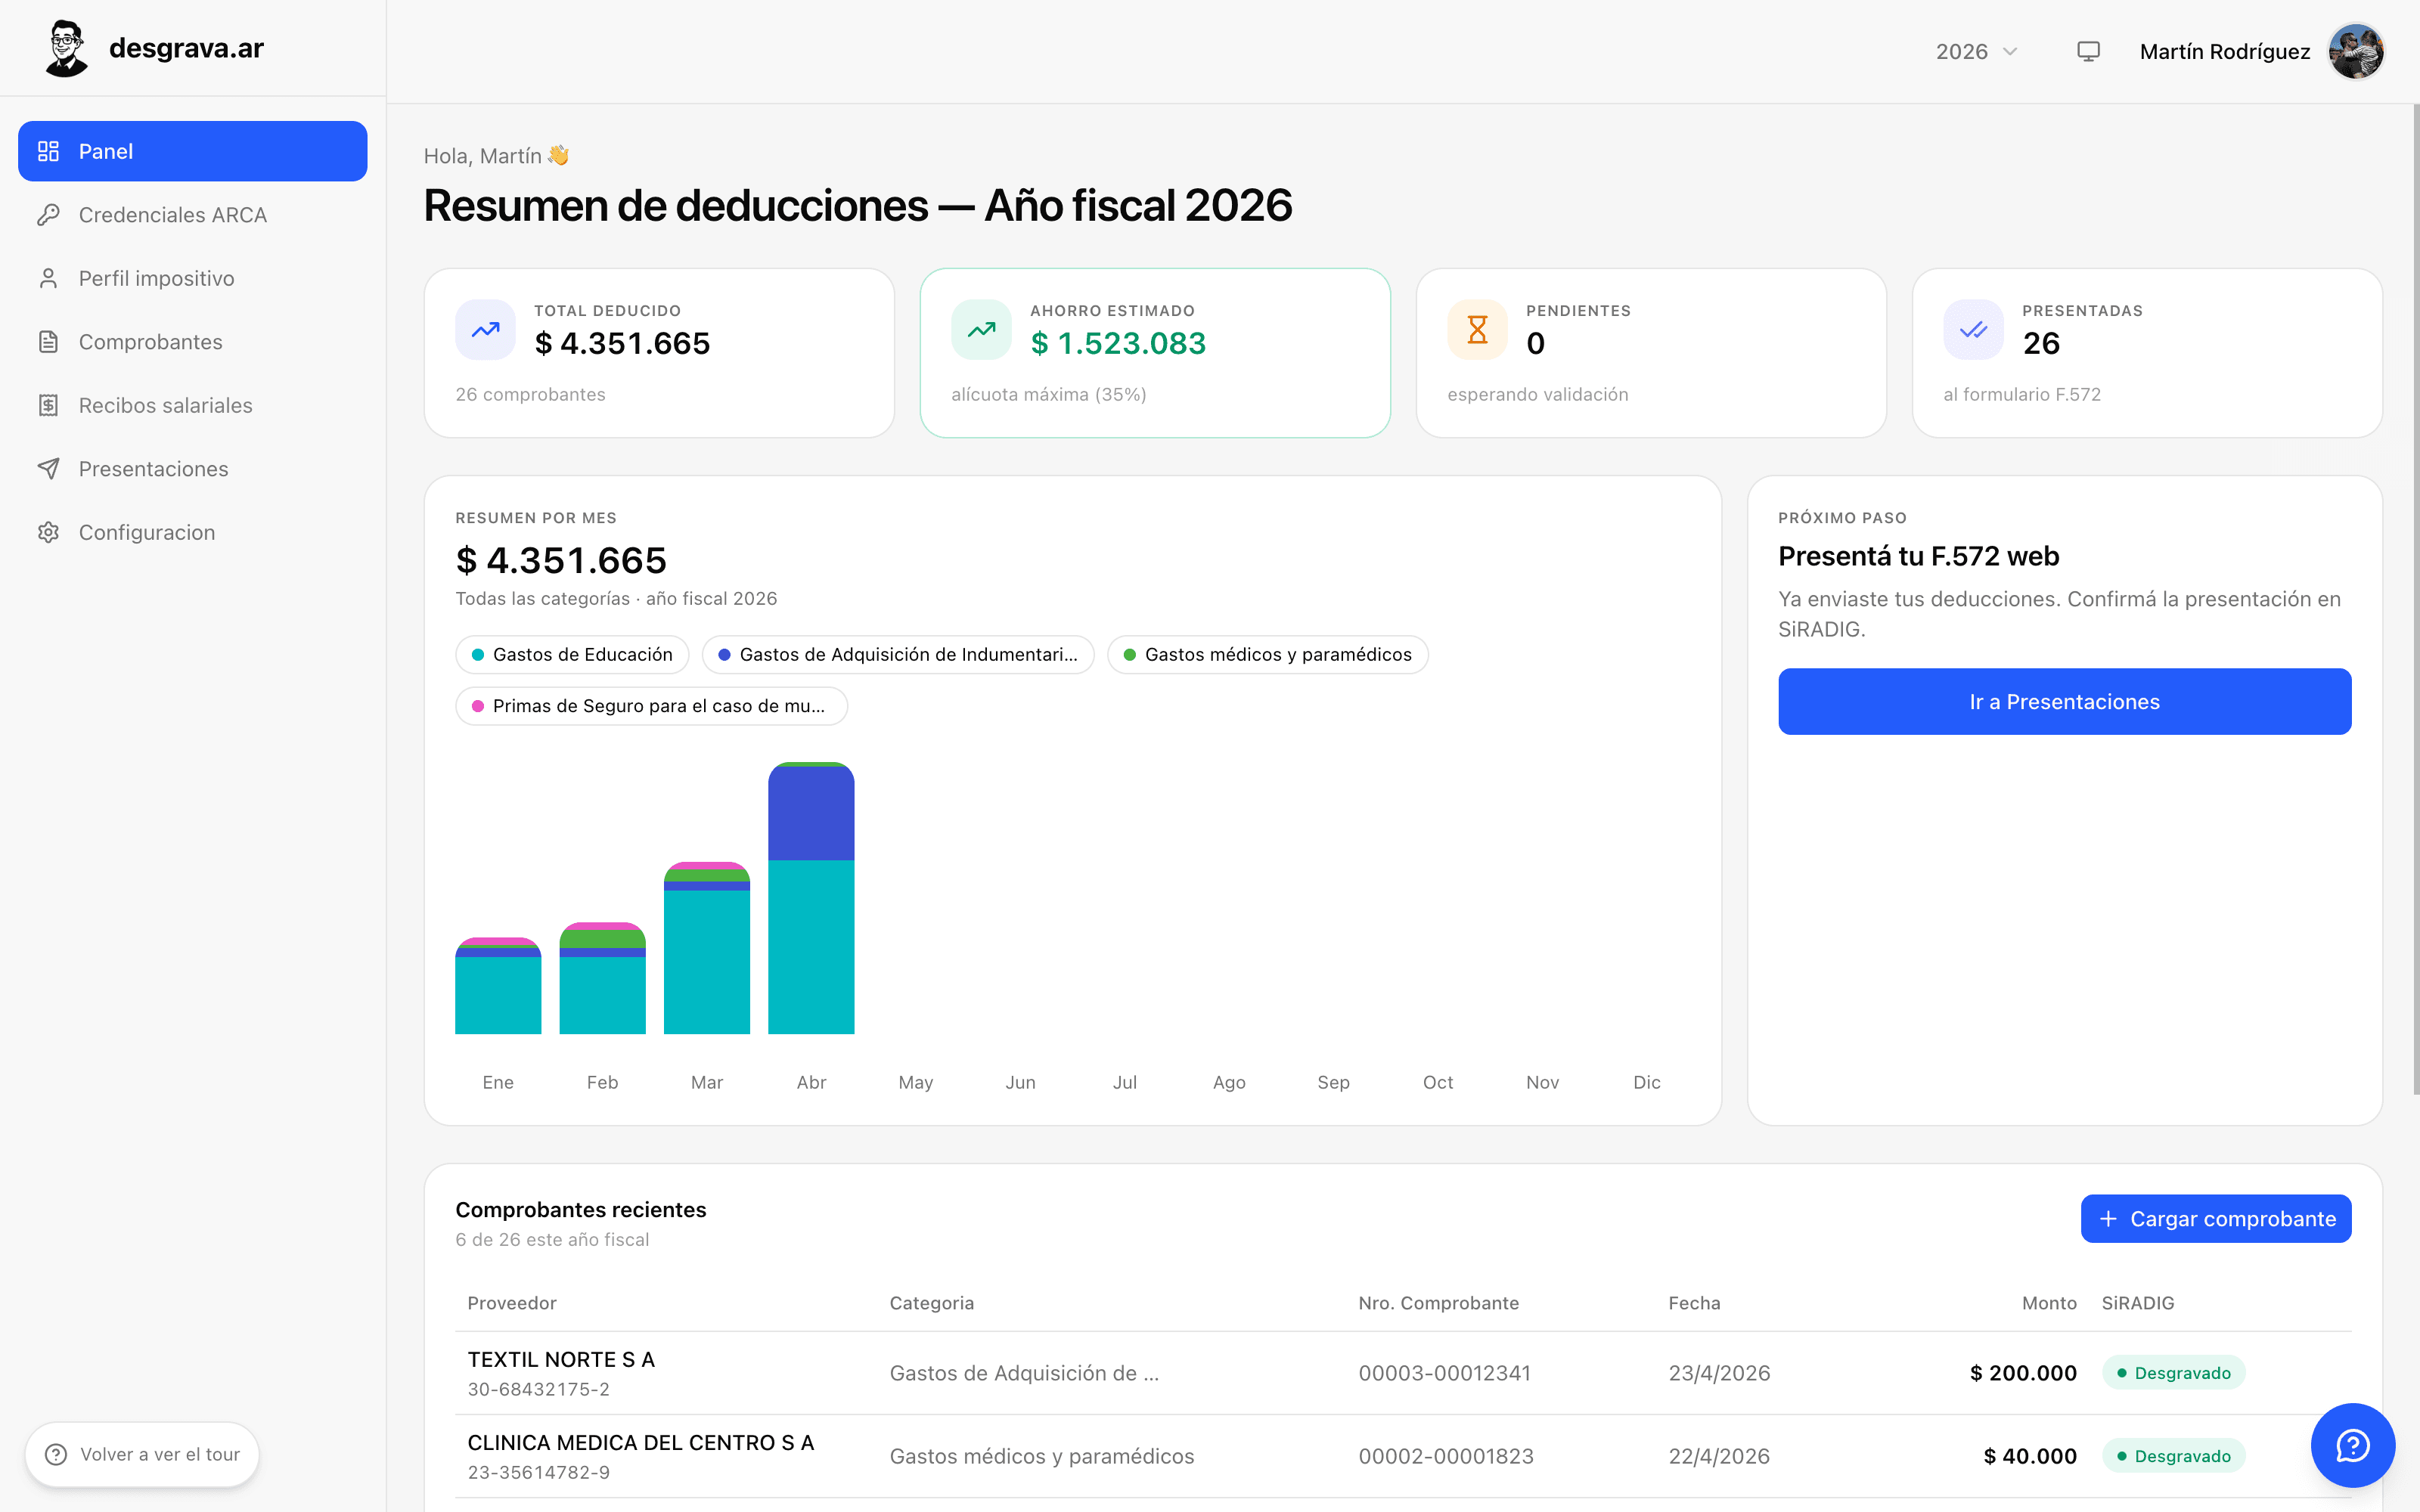Click the Perfil impositivo person icon
The image size is (2420, 1512).
[48, 278]
